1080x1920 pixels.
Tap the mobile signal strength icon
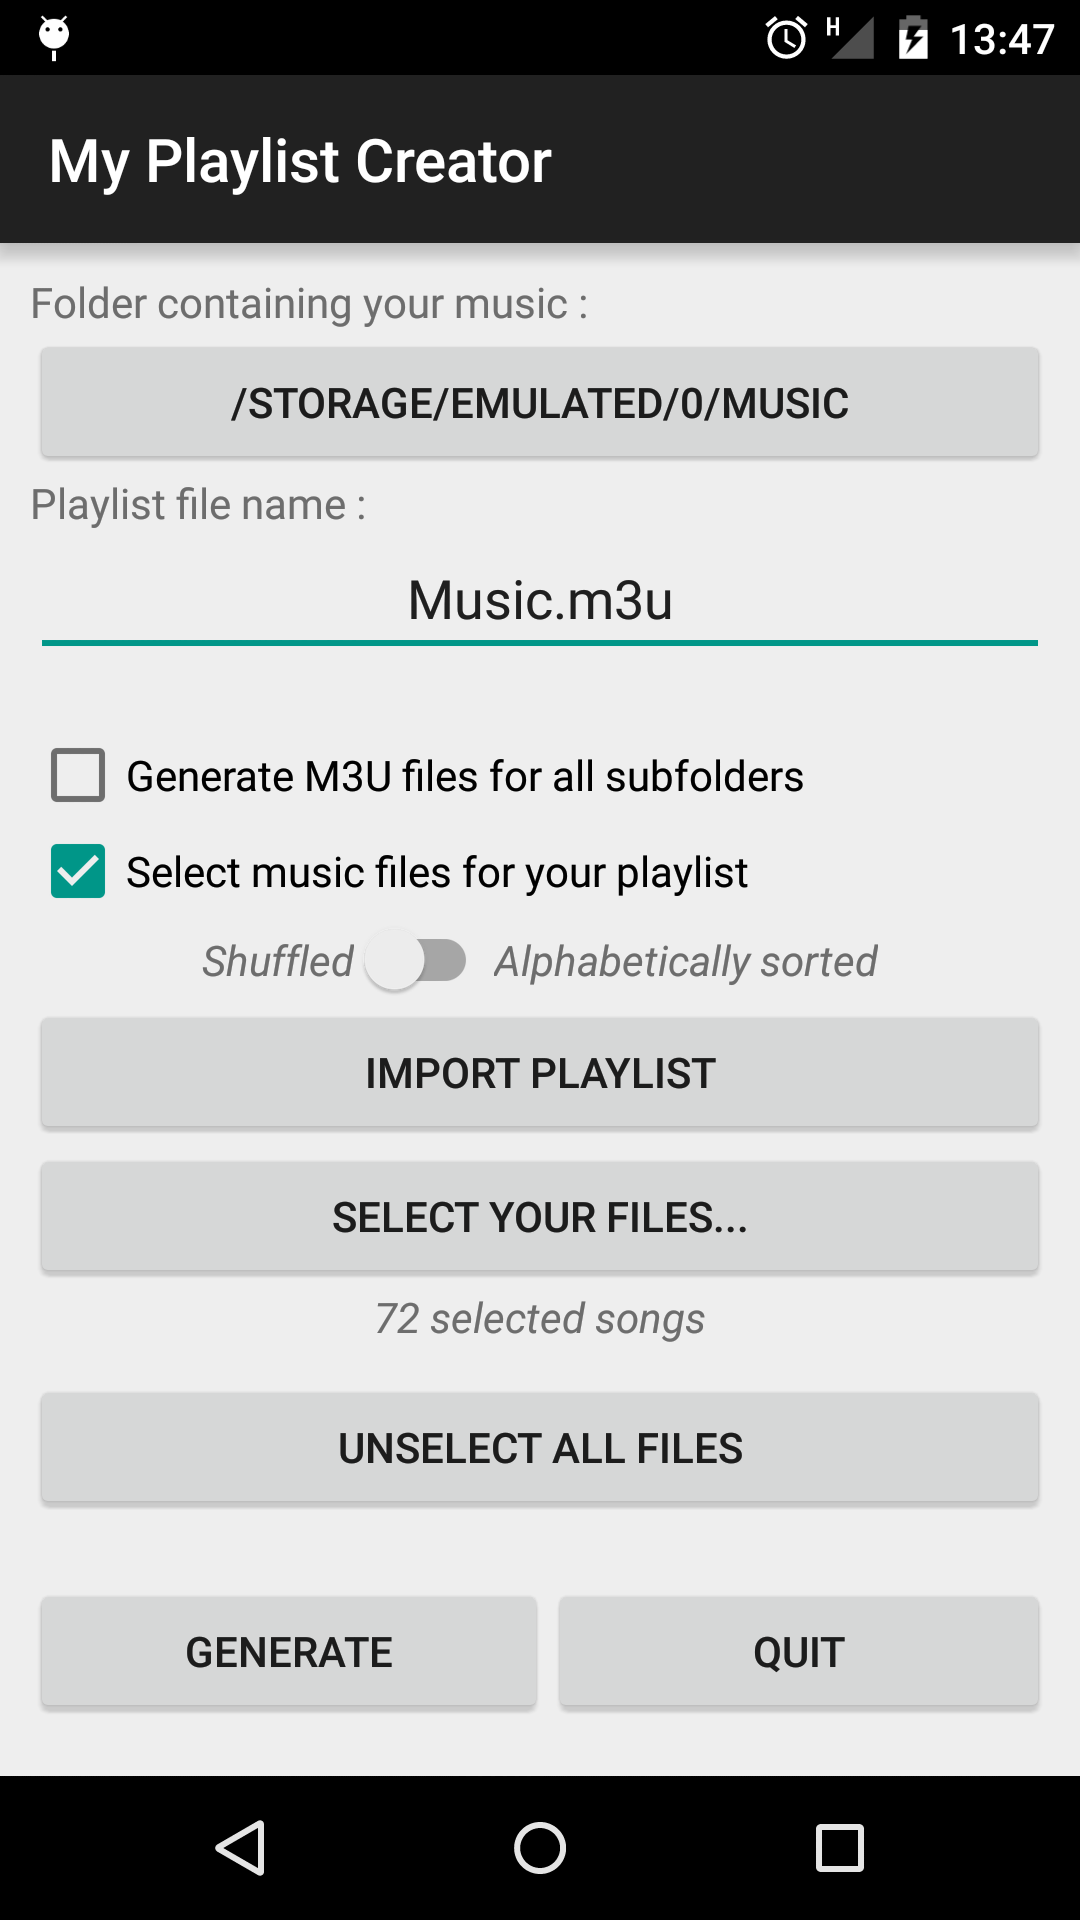pos(851,38)
